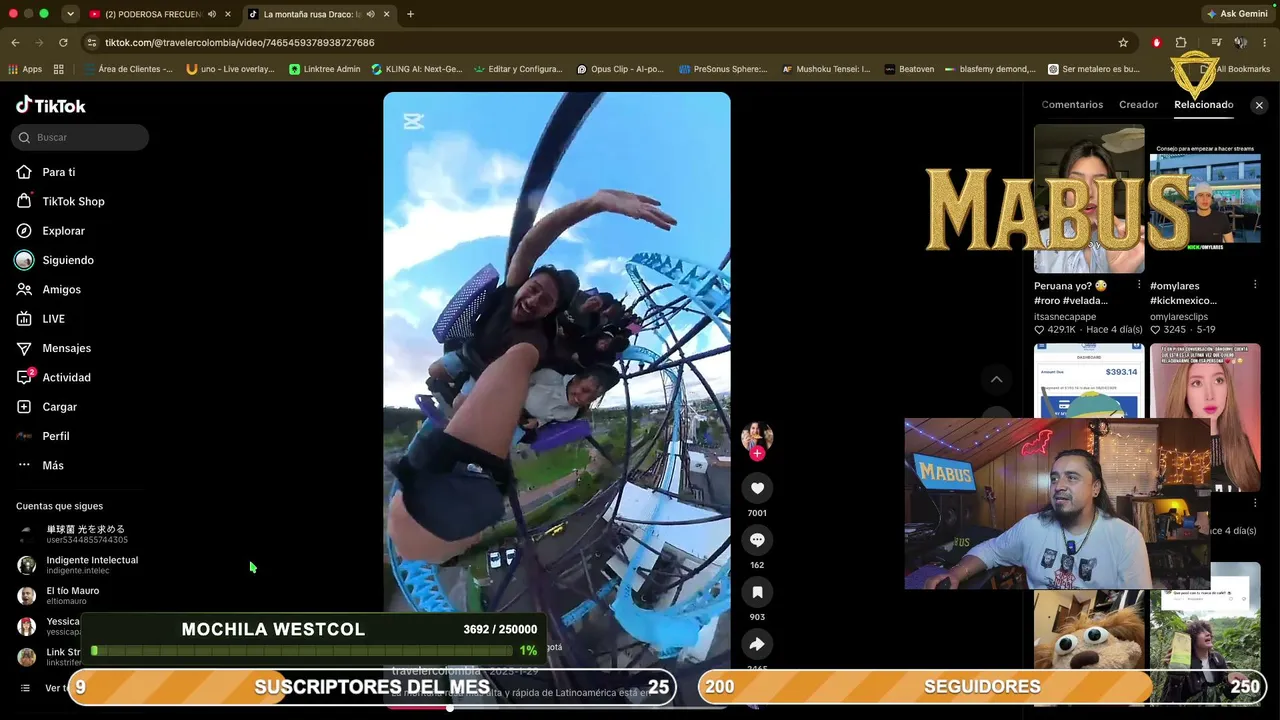Open the Actividad notifications

[x=66, y=377]
